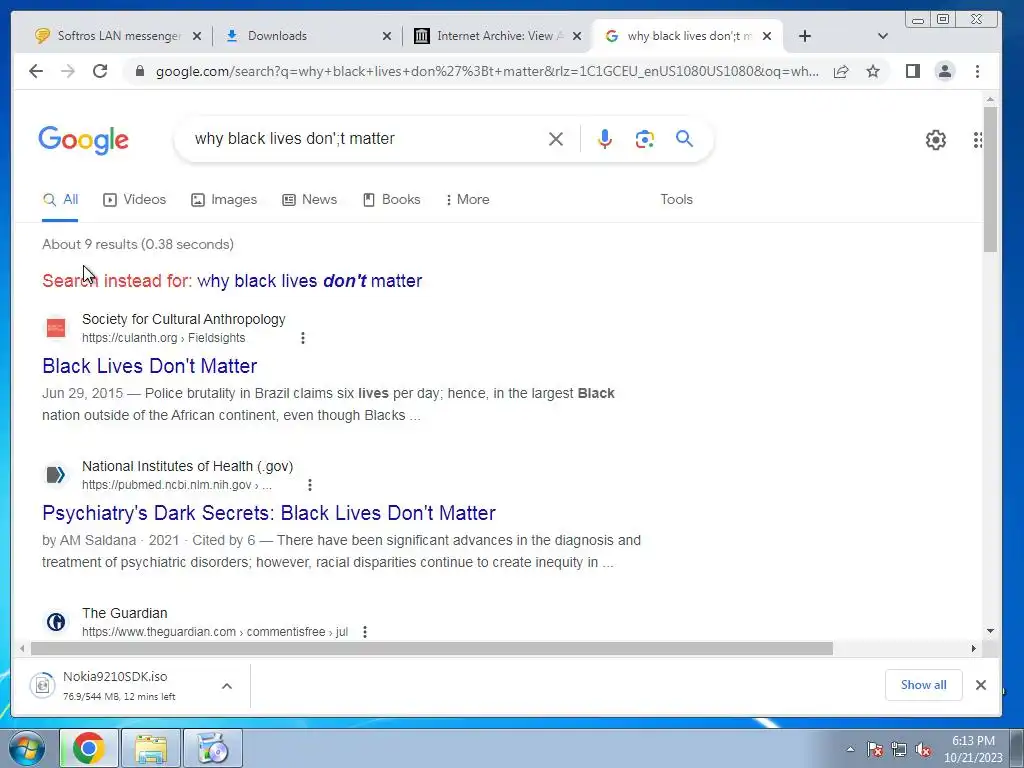This screenshot has width=1024, height=768.
Task: Open Google quick settings gear
Action: pyautogui.click(x=936, y=140)
